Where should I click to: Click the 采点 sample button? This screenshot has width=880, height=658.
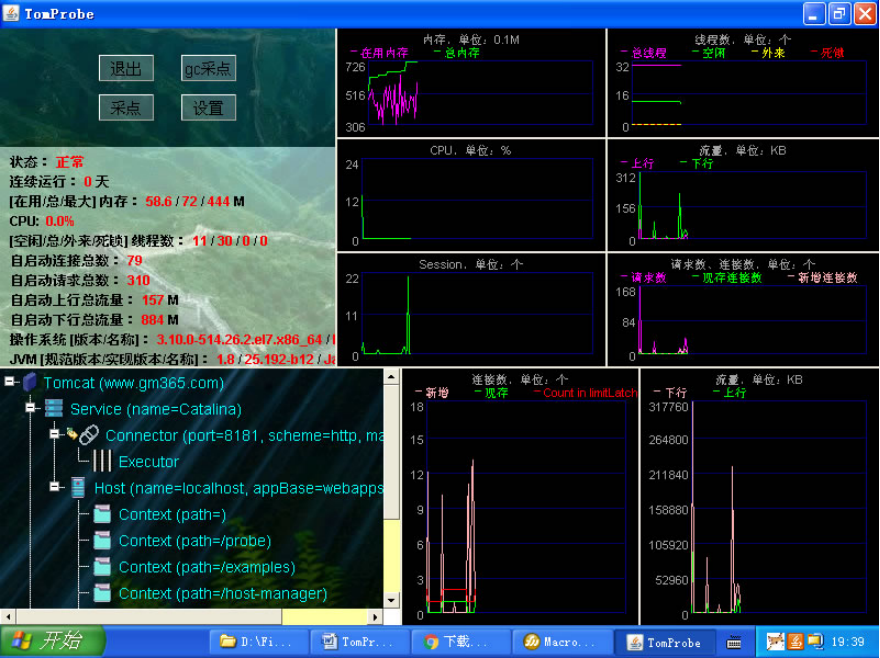[126, 107]
